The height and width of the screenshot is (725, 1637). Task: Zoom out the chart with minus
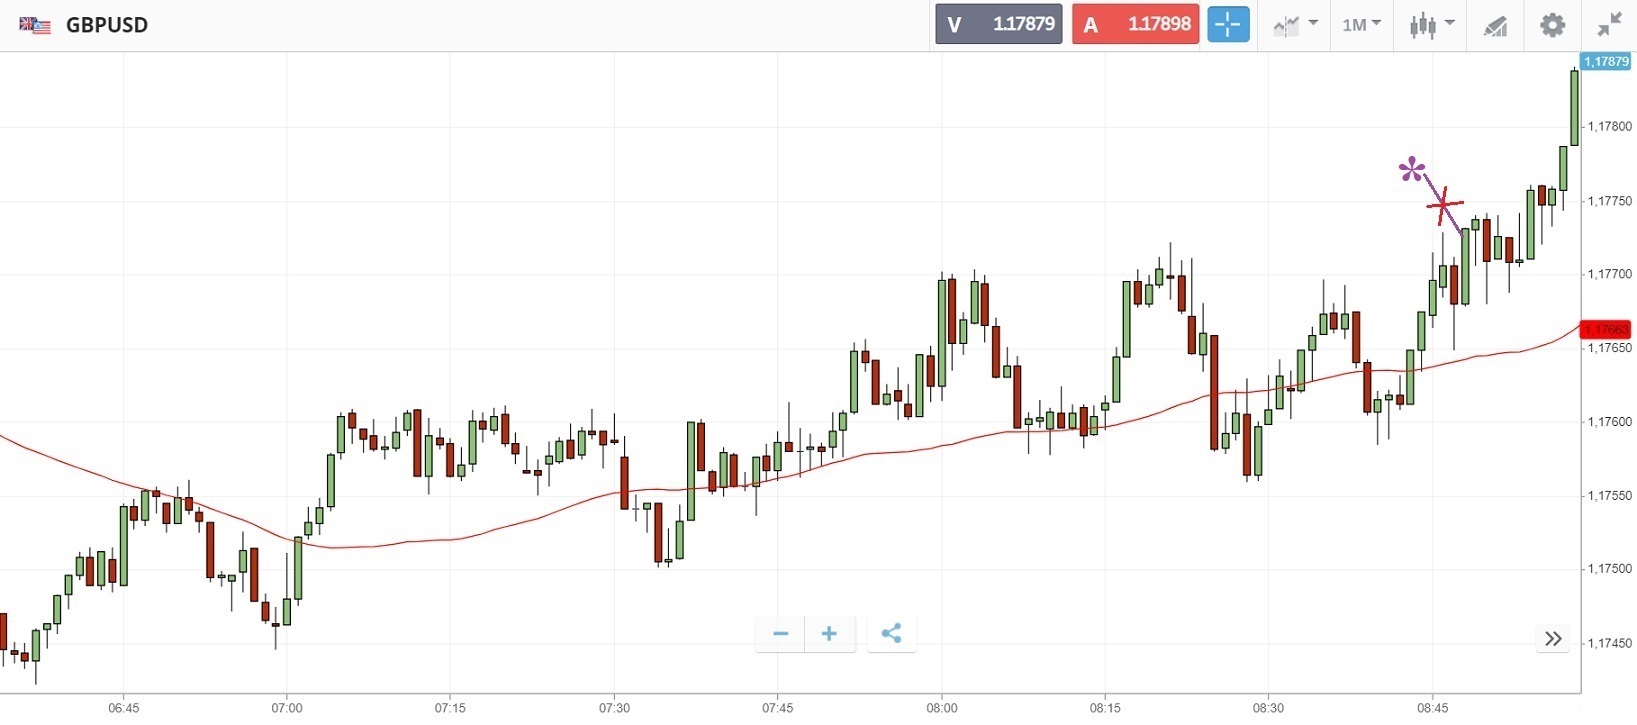781,634
